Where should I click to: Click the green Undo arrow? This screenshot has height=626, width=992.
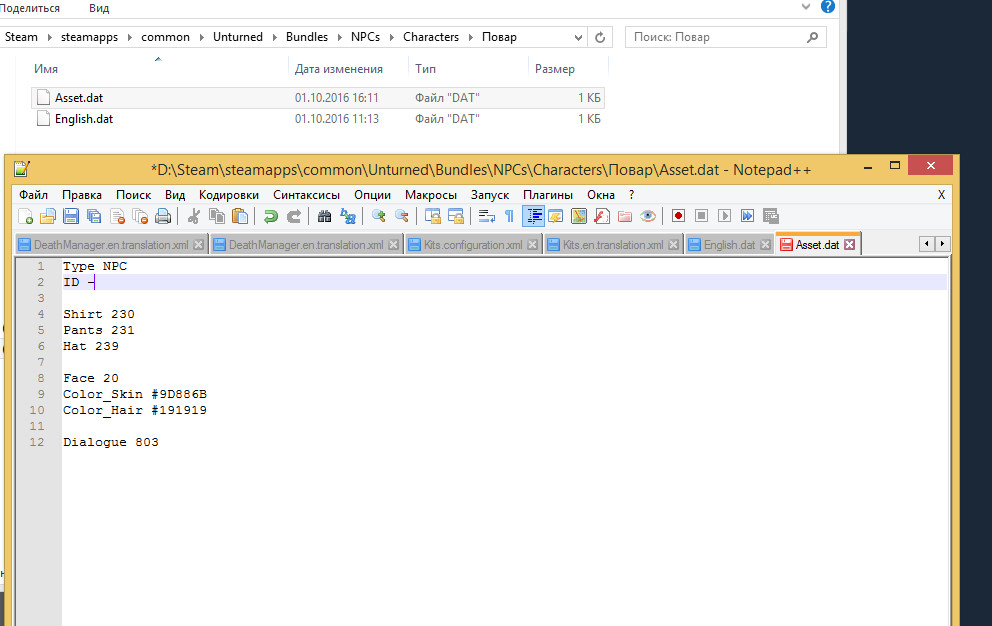pos(271,216)
